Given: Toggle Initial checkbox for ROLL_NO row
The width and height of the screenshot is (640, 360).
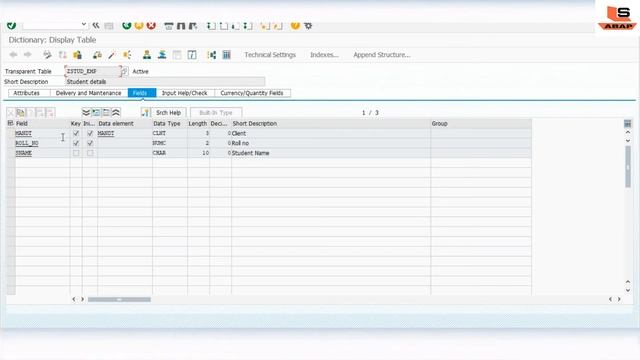Looking at the screenshot, I should click(x=90, y=143).
